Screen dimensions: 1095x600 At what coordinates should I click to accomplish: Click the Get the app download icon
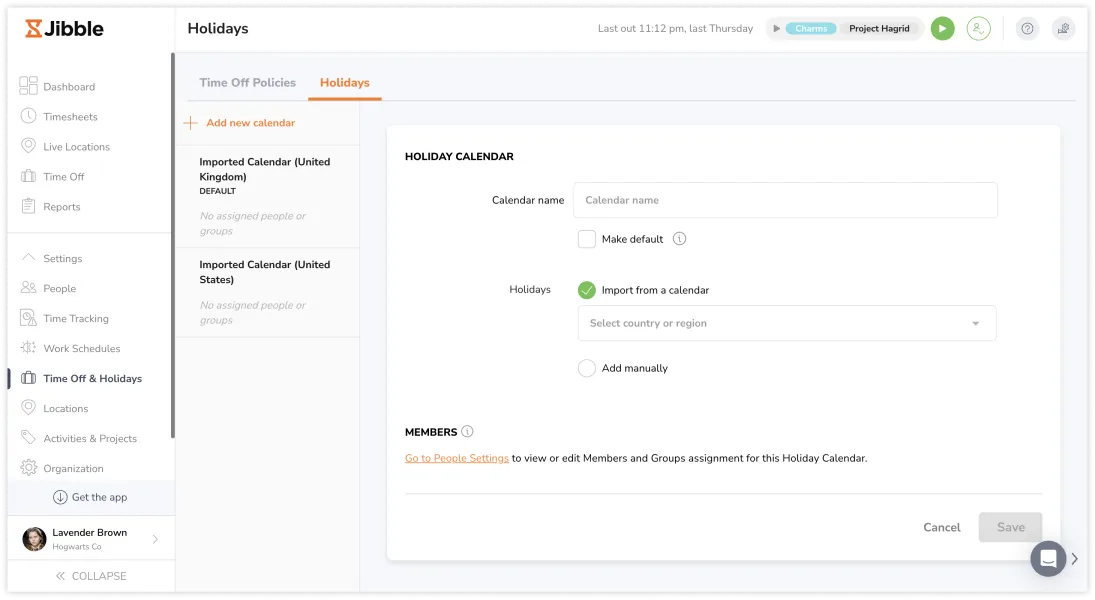pyautogui.click(x=60, y=497)
